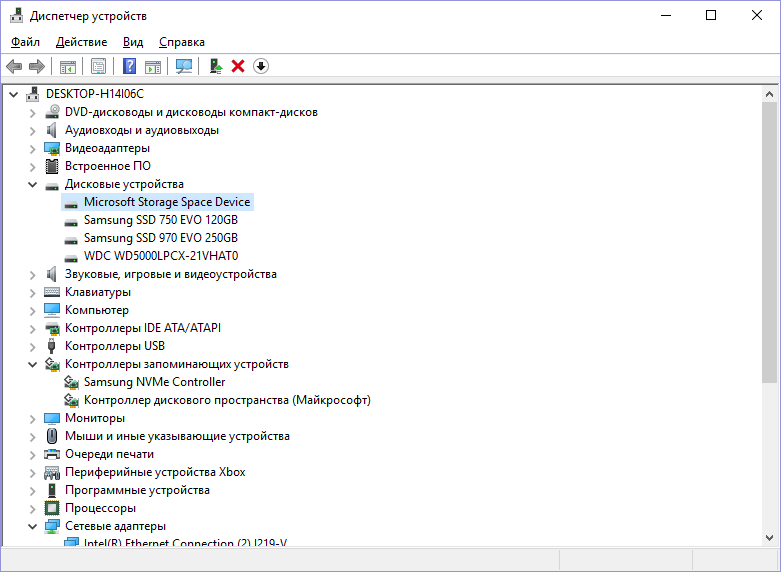
Task: Select Контроллер дискового пространства (Майкрософт)
Action: pos(227,400)
